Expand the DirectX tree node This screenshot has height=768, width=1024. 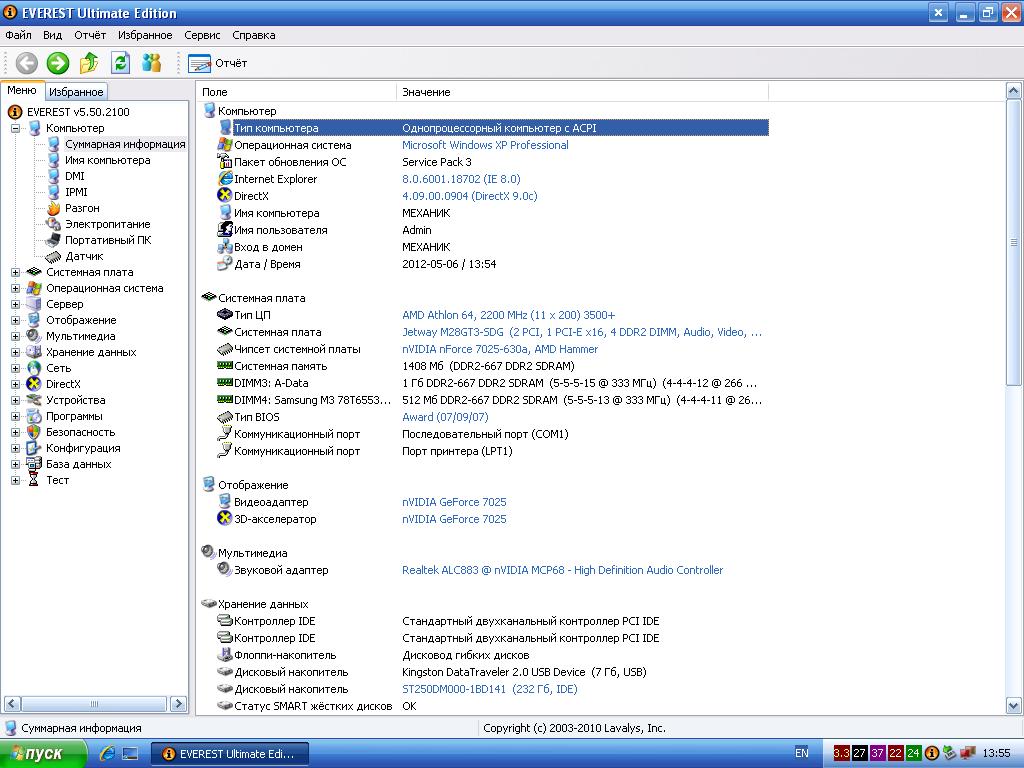click(x=15, y=385)
